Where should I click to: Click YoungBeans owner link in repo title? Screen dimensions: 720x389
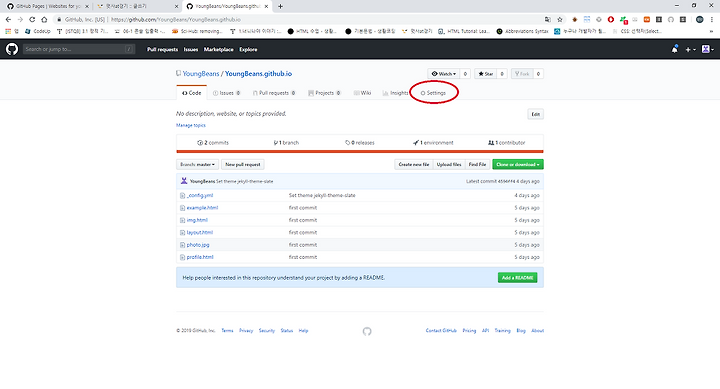(x=201, y=73)
